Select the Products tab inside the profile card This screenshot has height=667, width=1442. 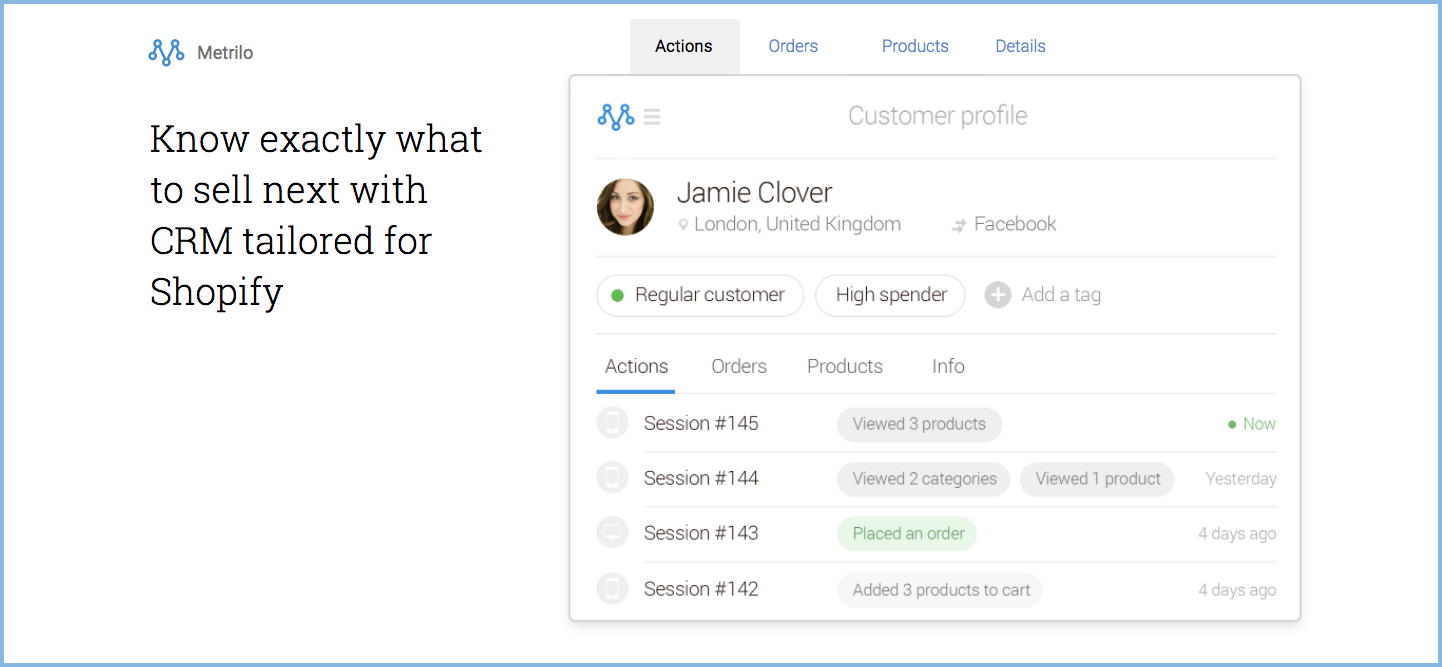845,366
